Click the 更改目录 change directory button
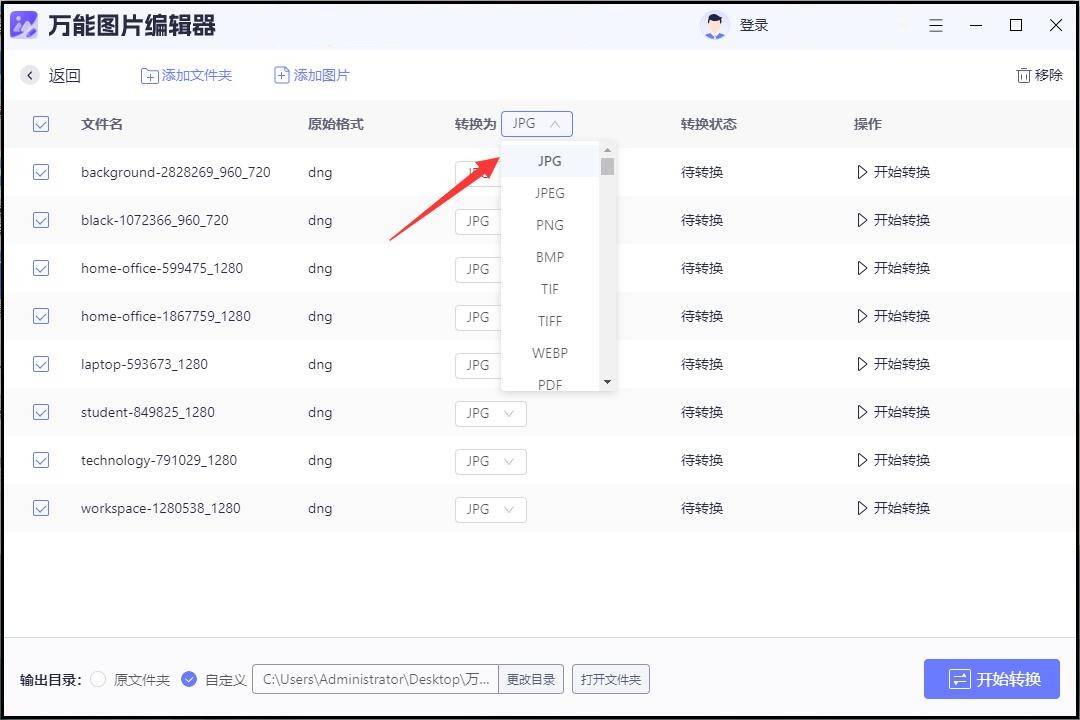Screen dimensions: 1080x720 [x=531, y=679]
